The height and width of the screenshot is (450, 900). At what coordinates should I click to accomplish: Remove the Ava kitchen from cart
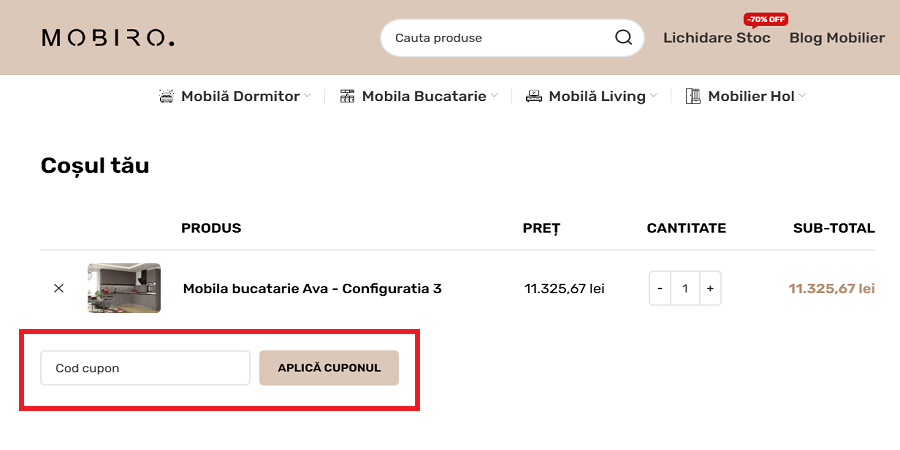58,288
